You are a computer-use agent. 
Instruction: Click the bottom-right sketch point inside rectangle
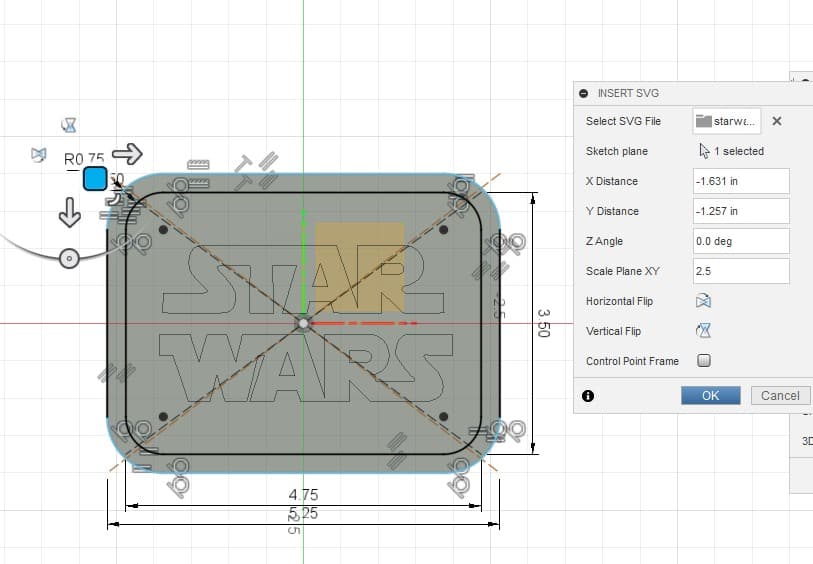[x=443, y=416]
